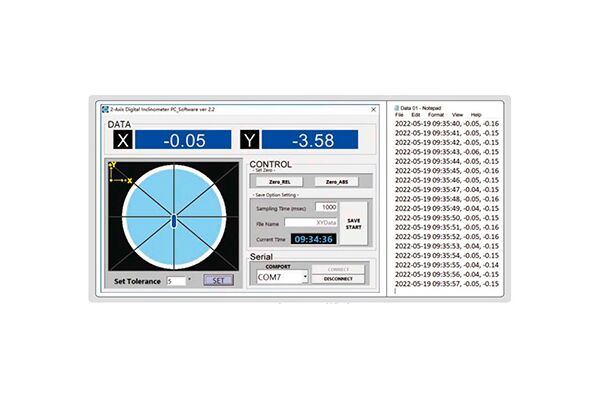Click the black X axis label box

pyautogui.click(x=123, y=140)
